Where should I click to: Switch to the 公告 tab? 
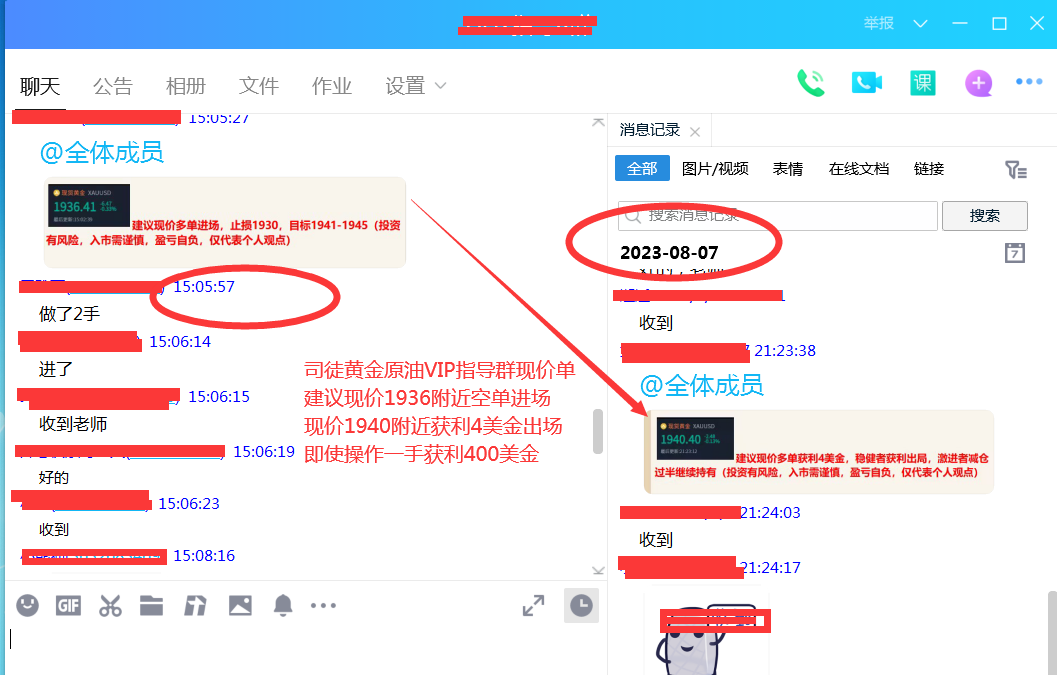(113, 86)
